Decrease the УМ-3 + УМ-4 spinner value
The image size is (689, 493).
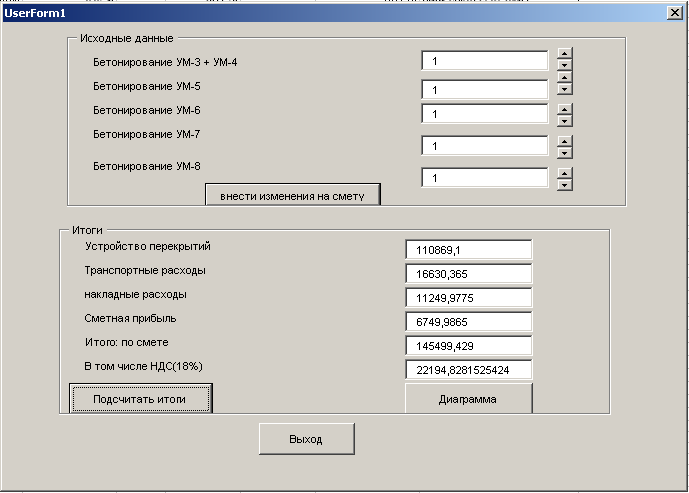click(x=565, y=65)
